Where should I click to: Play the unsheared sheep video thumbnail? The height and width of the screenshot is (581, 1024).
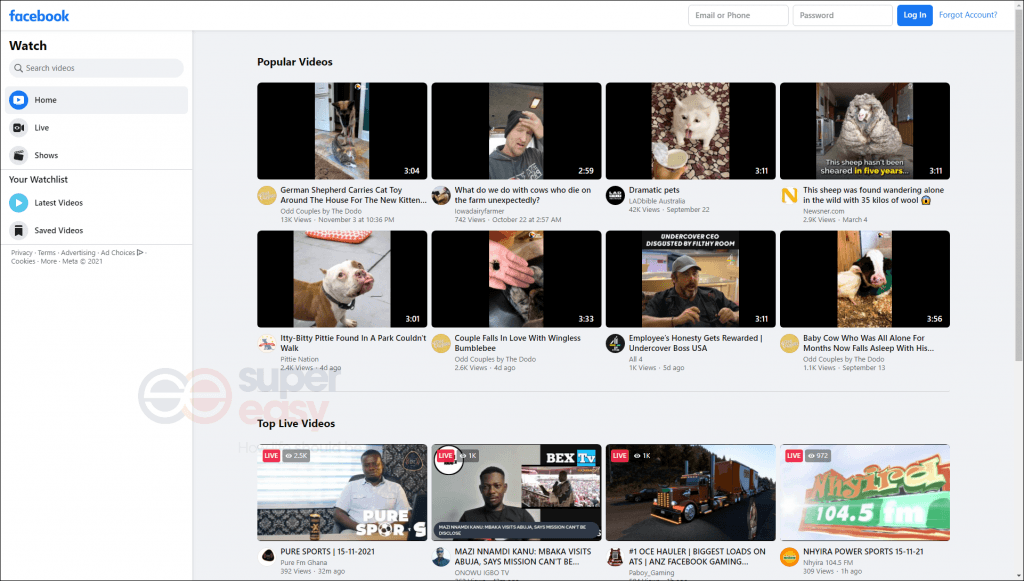click(x=865, y=131)
